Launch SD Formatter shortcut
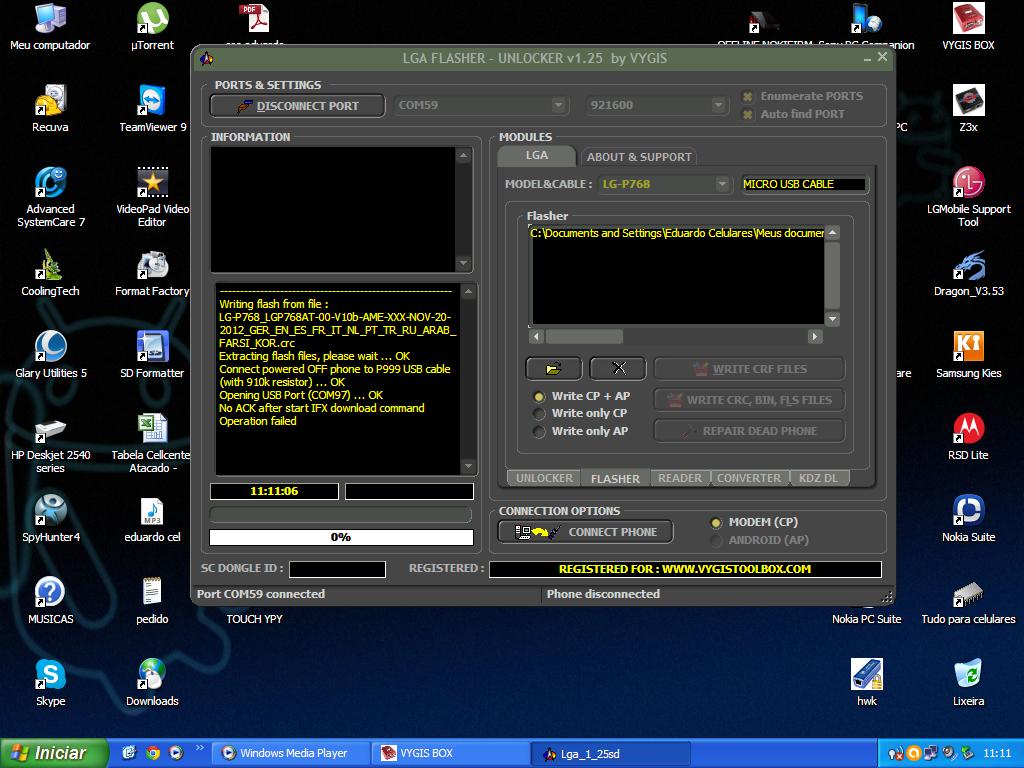 pyautogui.click(x=152, y=355)
